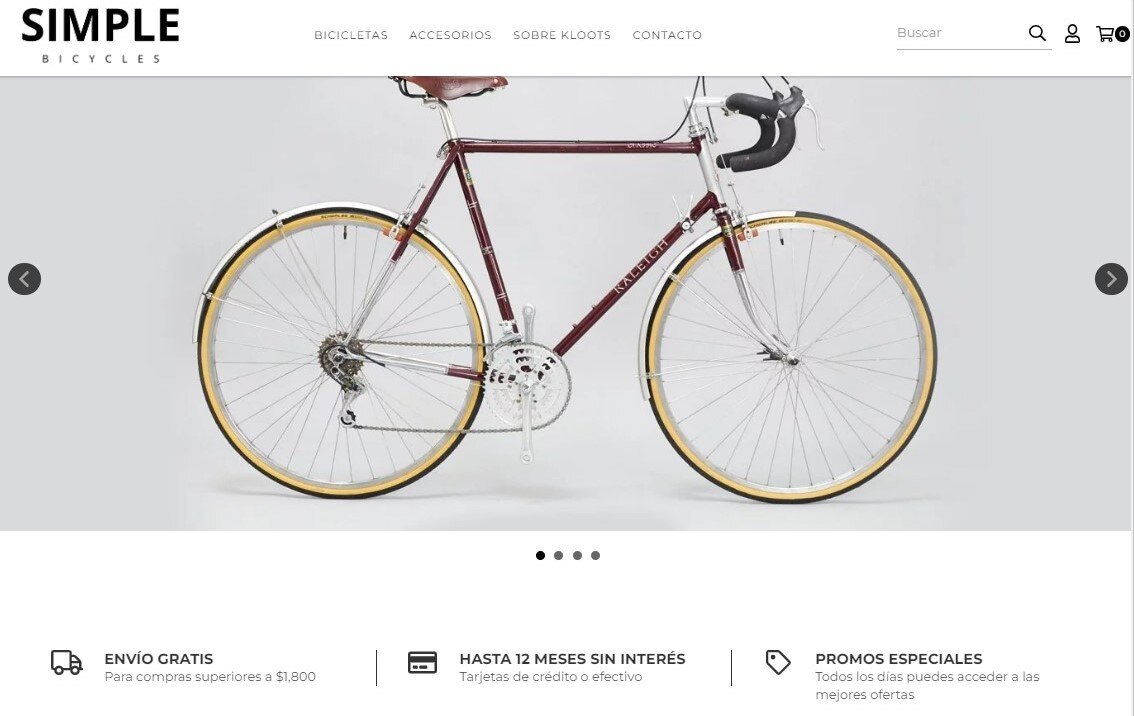This screenshot has height=716, width=1134.
Task: Click the Envío Gratis heading
Action: point(159,659)
